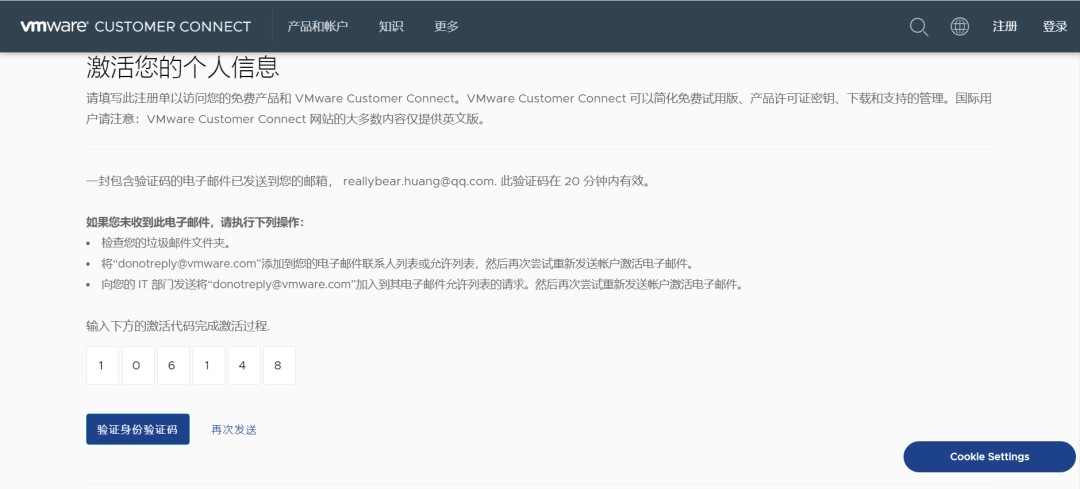The height and width of the screenshot is (489, 1080).
Task: Click the bullet mentioning IT 部门
Action: point(422,284)
